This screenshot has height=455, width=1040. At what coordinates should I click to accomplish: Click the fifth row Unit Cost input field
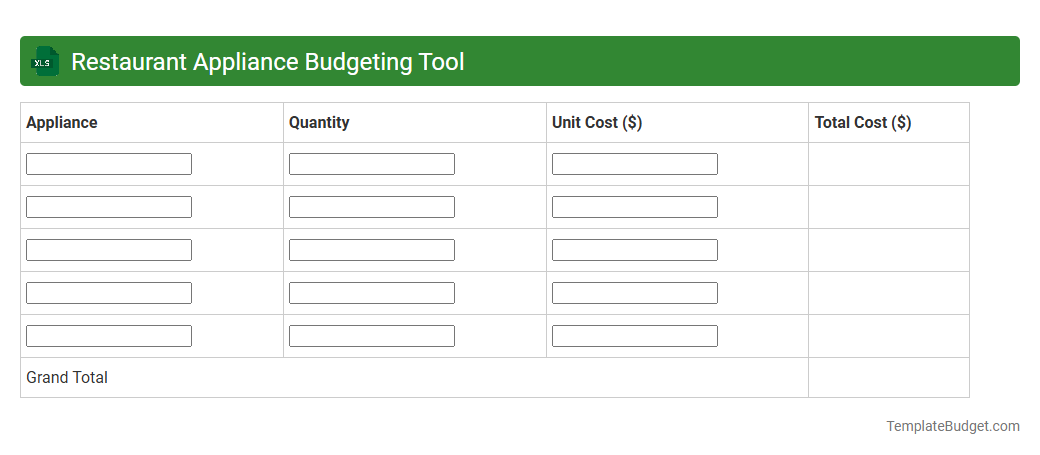tap(635, 336)
